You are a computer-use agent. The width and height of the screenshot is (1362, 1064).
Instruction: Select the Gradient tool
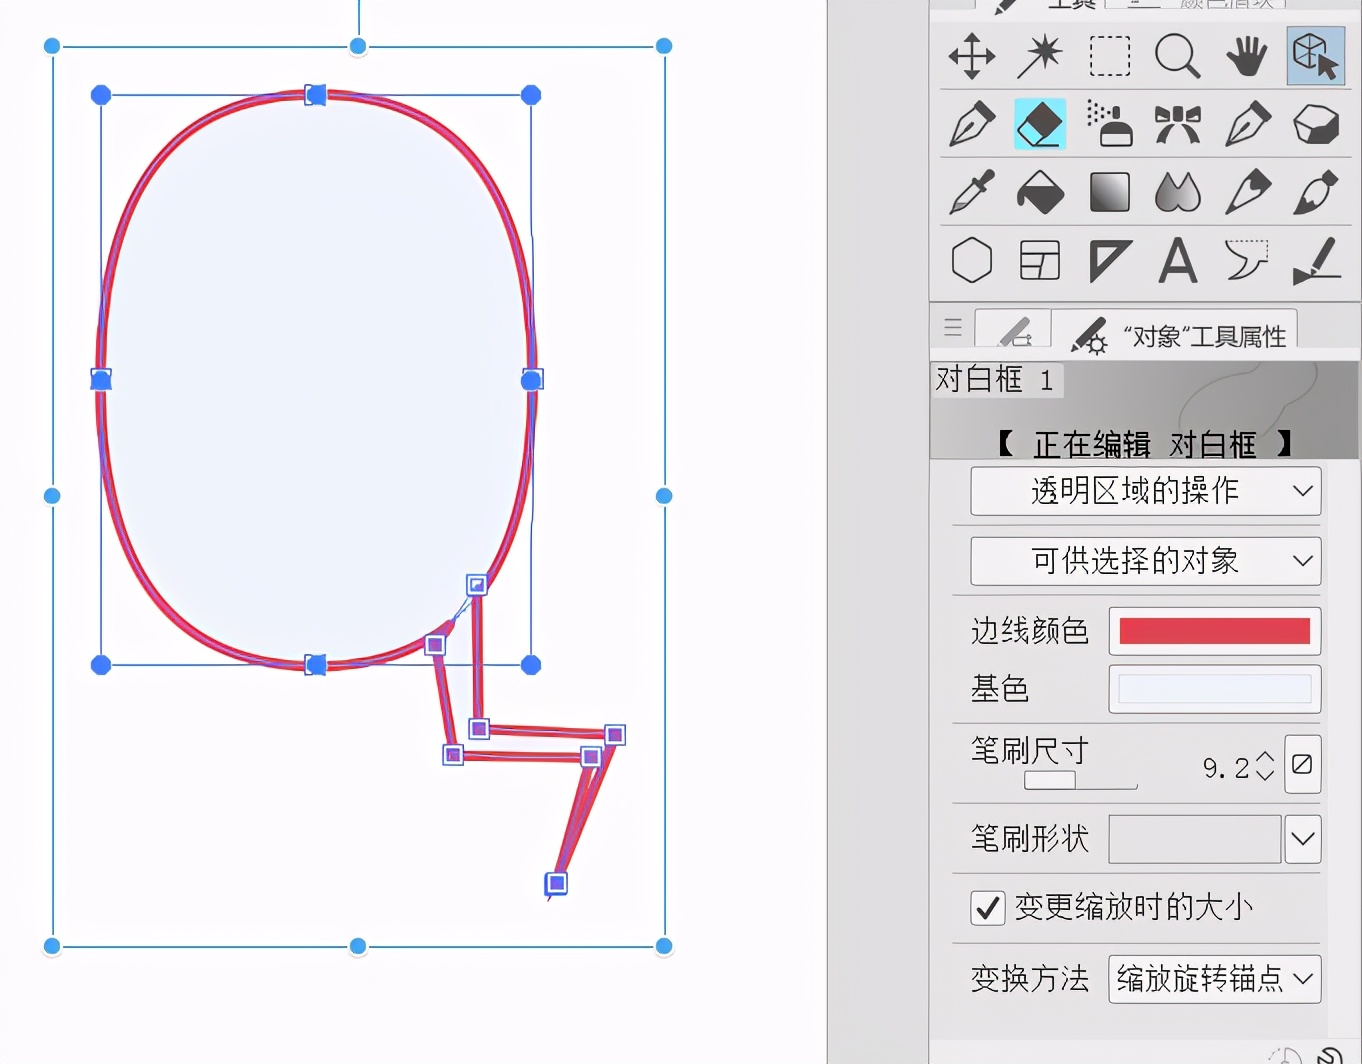(x=1109, y=193)
